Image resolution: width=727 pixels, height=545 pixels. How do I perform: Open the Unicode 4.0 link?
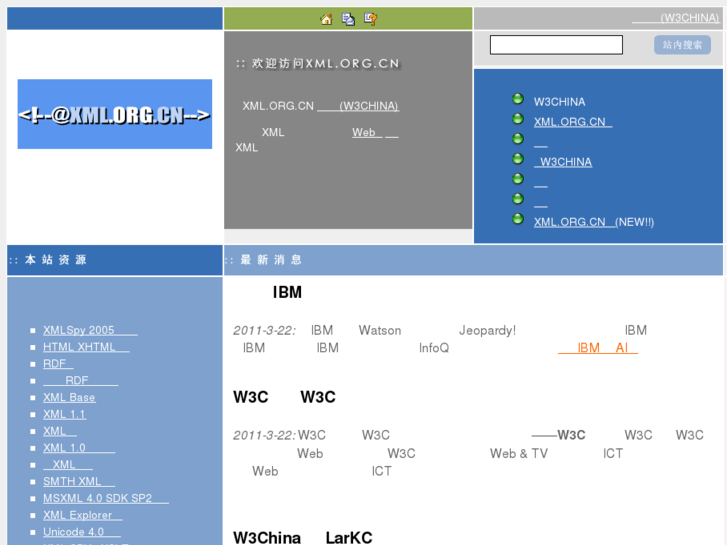point(82,532)
